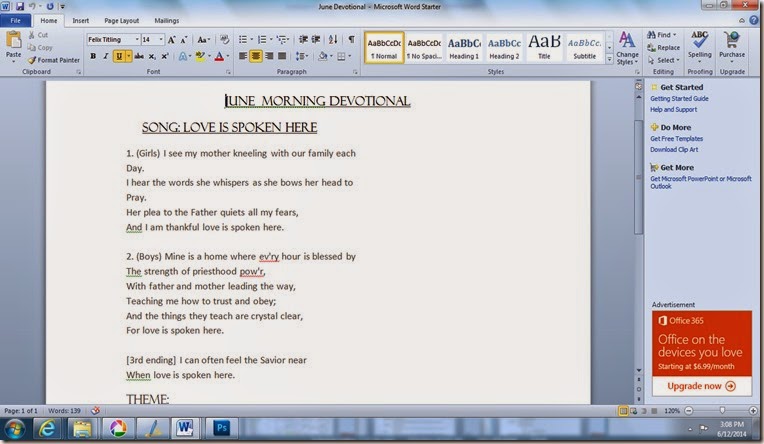Image resolution: width=764 pixels, height=444 pixels.
Task: Click the Get Free Templates link
Action: pos(676,138)
